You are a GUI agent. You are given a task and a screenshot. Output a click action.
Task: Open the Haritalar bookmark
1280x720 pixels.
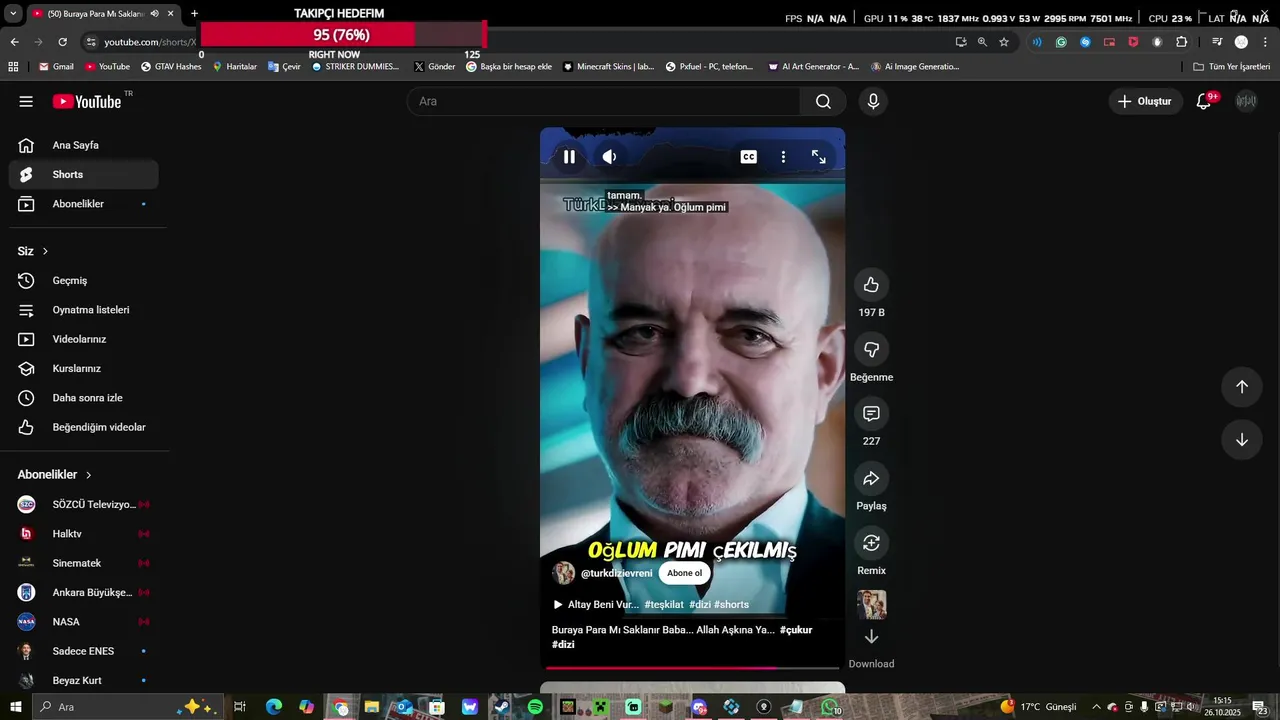pyautogui.click(x=234, y=67)
